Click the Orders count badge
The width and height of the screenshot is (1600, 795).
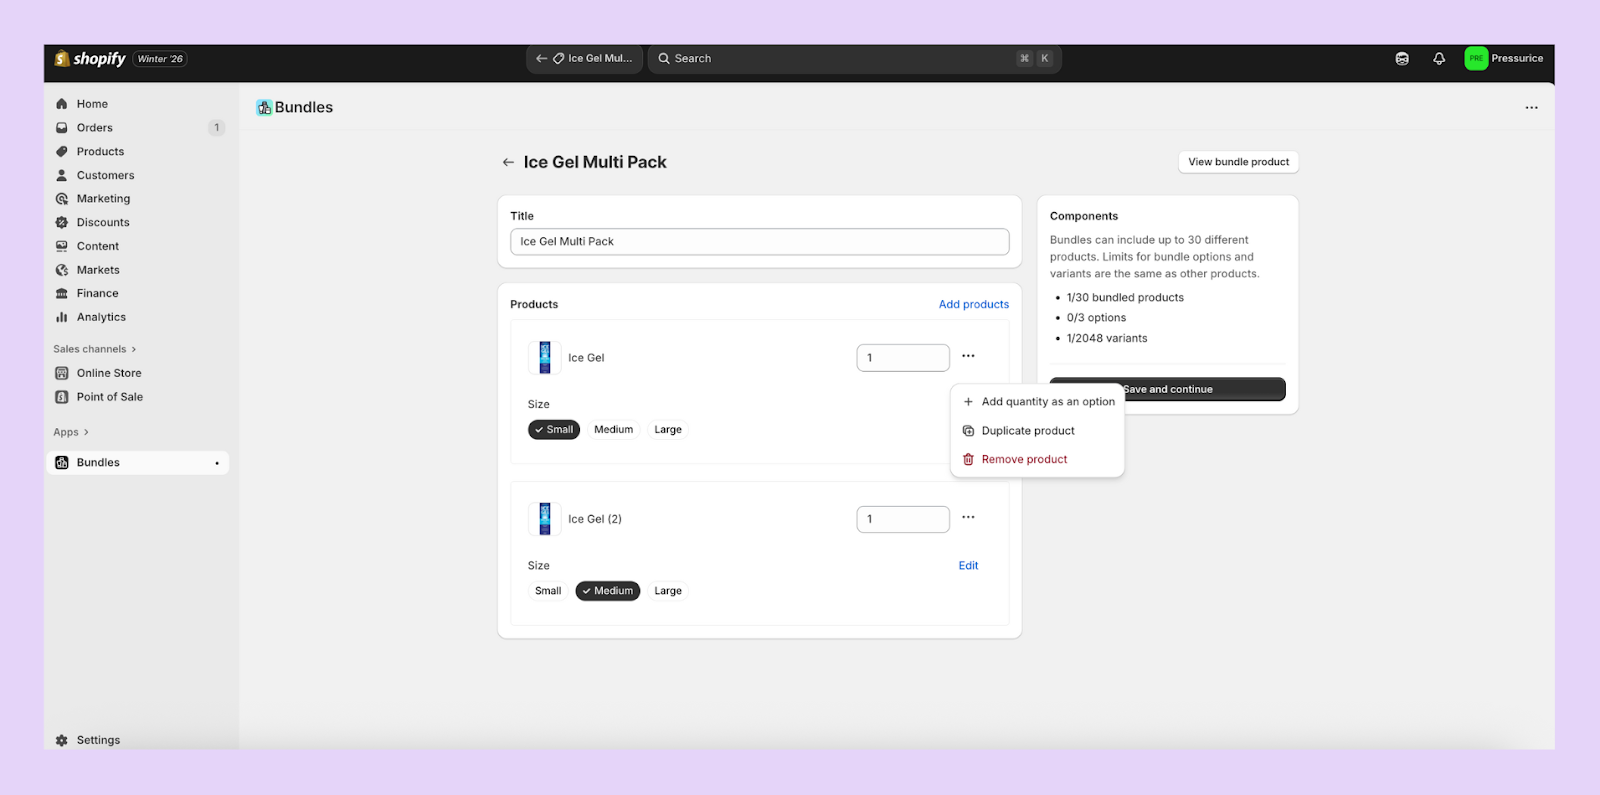tap(217, 128)
